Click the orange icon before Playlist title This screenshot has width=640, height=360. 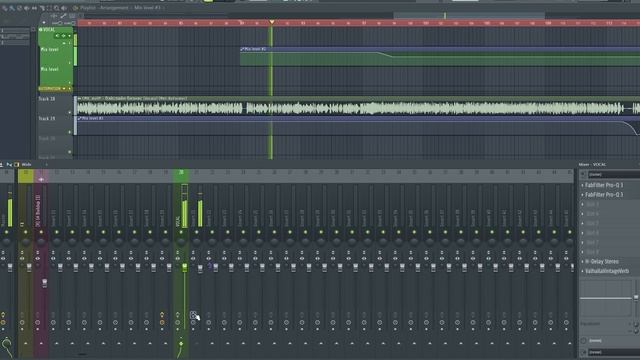(x=76, y=8)
